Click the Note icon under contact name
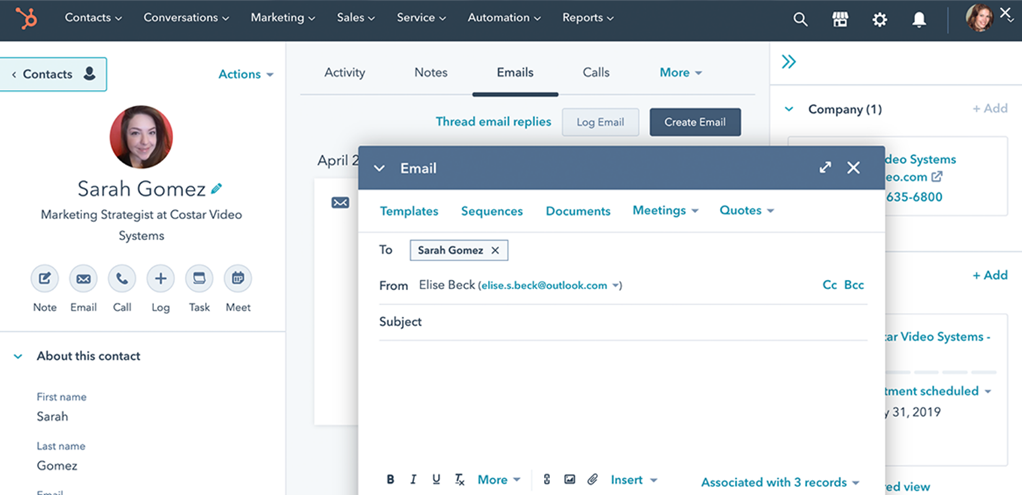The height and width of the screenshot is (495, 1022). click(x=45, y=279)
